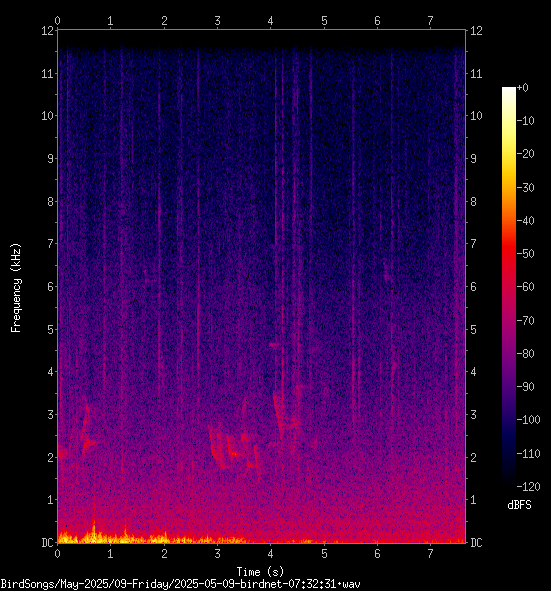Click the Frequency (kHz) axis label
The height and width of the screenshot is (591, 551).
[16, 288]
